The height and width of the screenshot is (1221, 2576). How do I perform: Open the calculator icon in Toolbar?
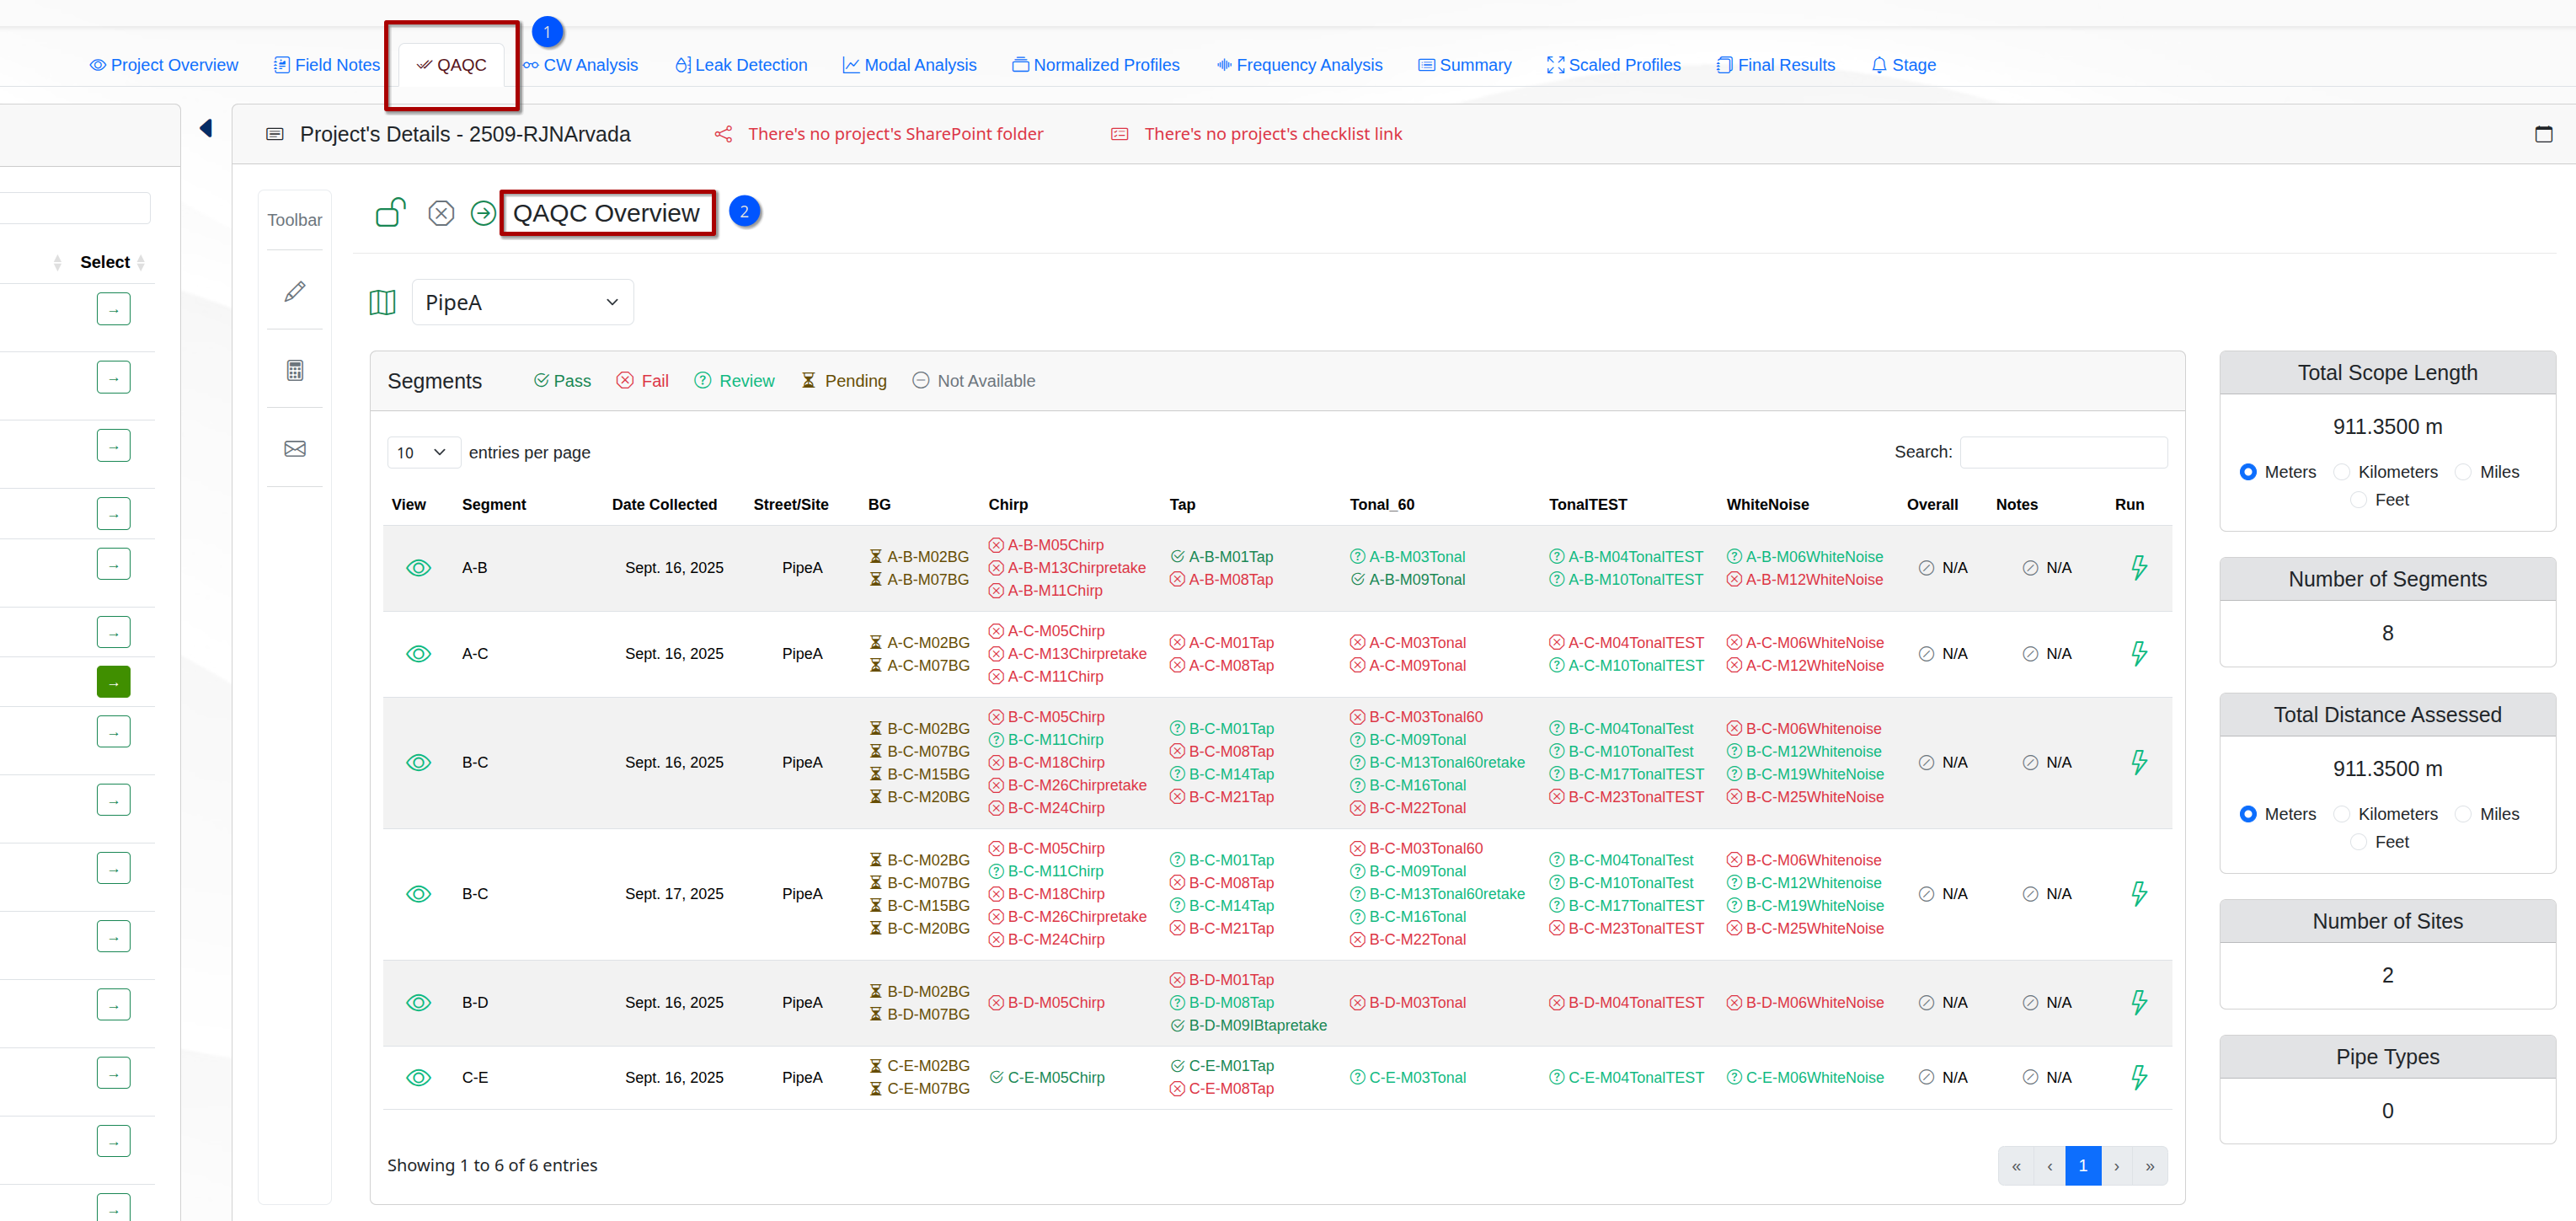click(294, 370)
